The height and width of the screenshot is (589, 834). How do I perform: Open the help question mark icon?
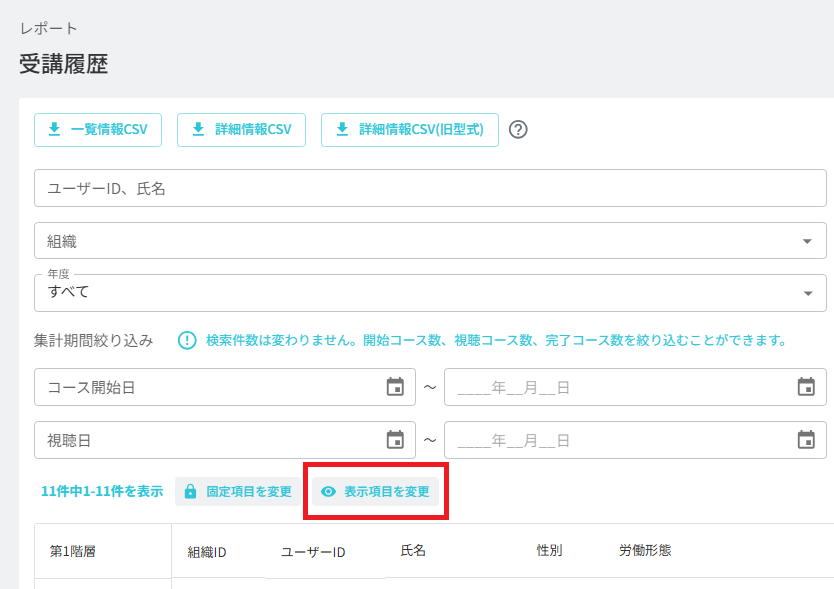tap(518, 130)
